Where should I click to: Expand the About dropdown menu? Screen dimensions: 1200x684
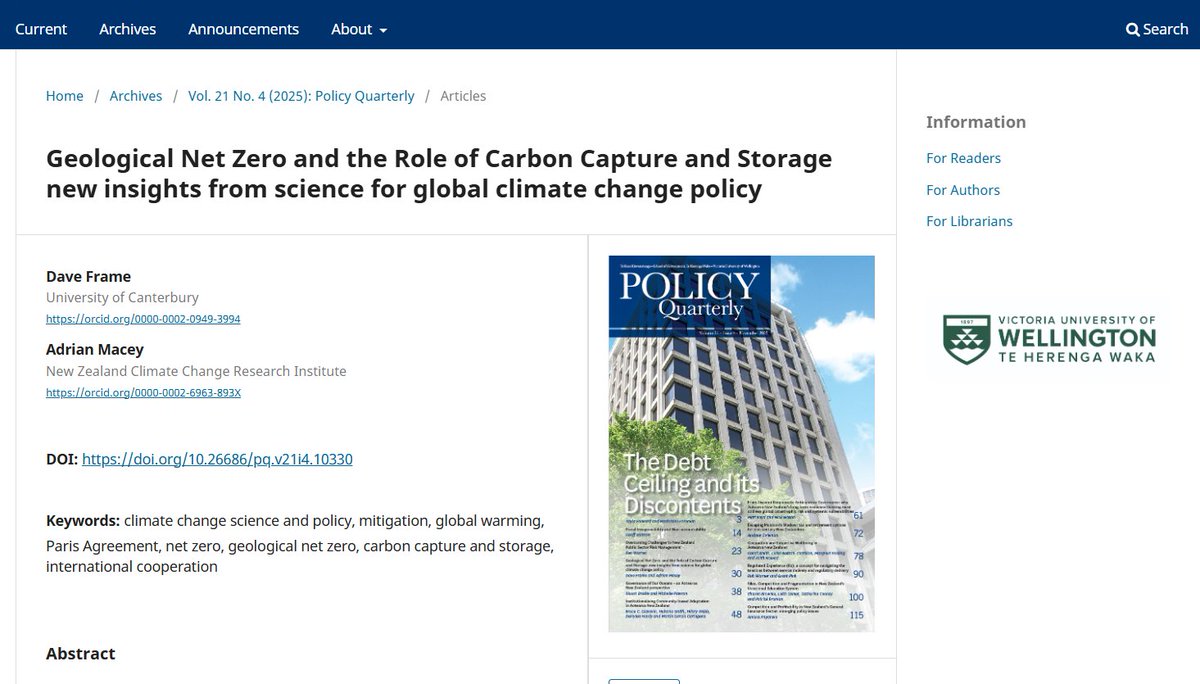tap(359, 29)
